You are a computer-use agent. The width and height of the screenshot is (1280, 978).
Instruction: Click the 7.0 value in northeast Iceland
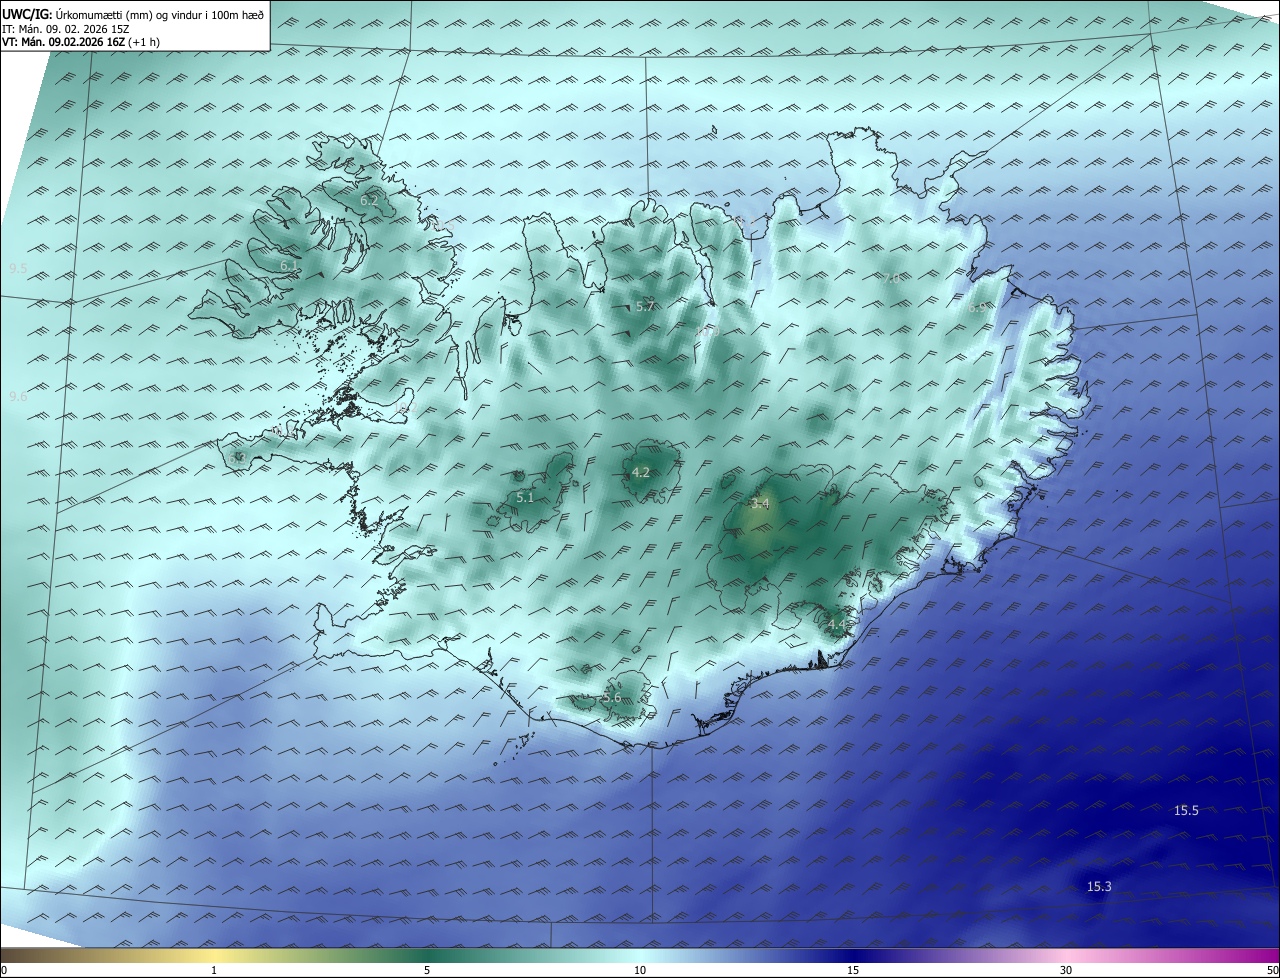point(891,278)
